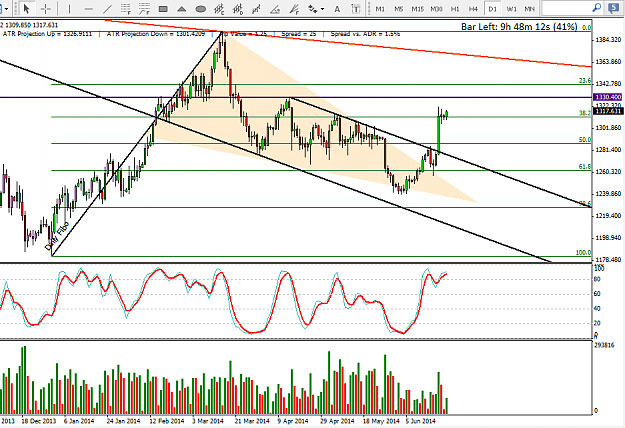Click the 'Daily Fibo' trendline label
625x428 pixels.
pyautogui.click(x=57, y=236)
